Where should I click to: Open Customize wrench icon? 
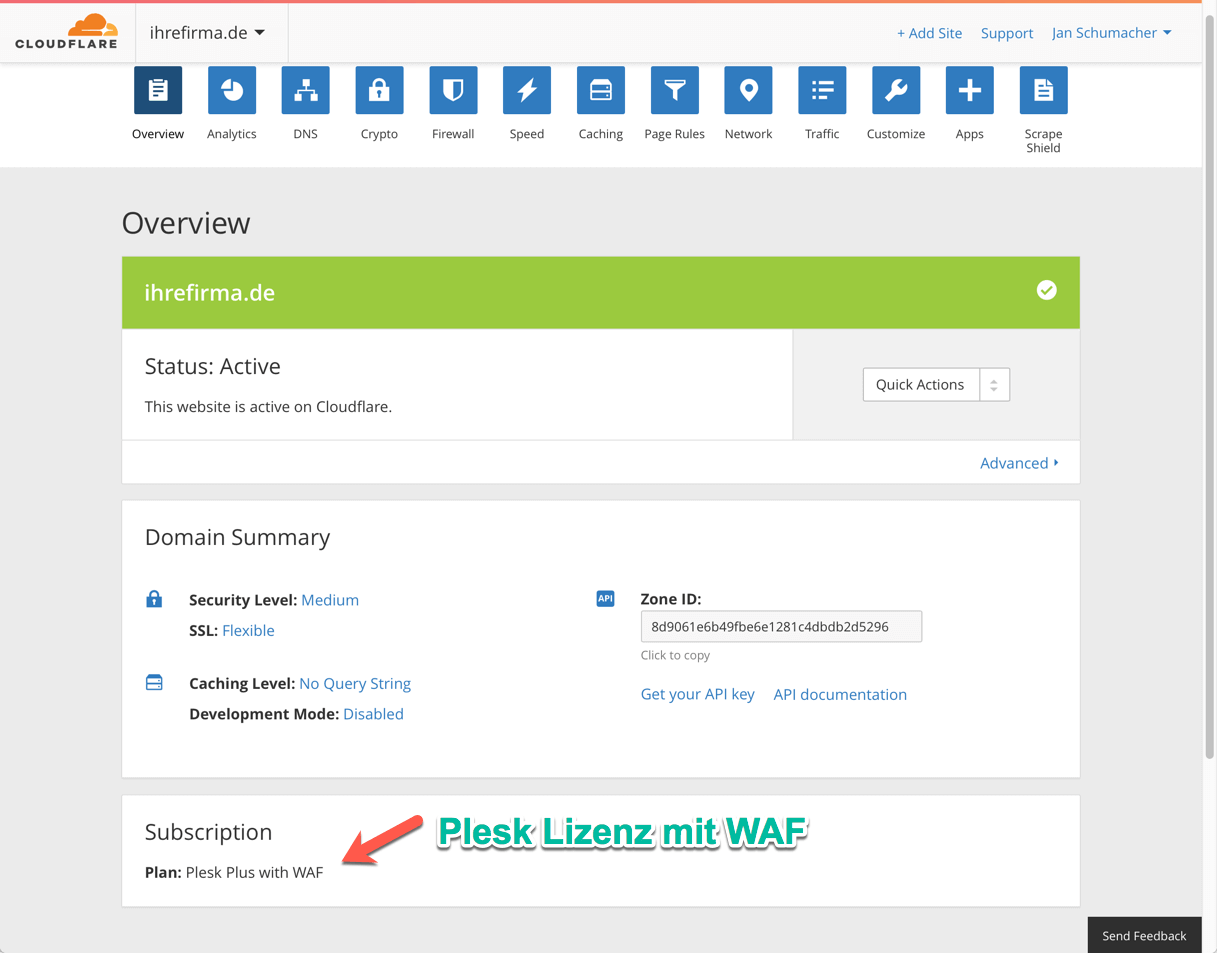tap(896, 91)
